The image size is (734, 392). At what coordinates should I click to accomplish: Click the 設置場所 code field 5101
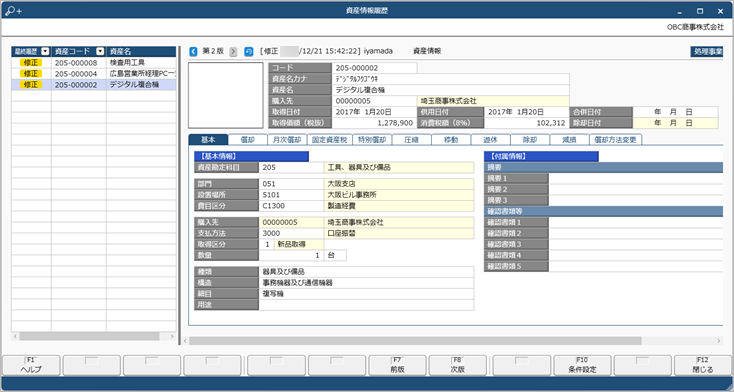click(x=291, y=195)
